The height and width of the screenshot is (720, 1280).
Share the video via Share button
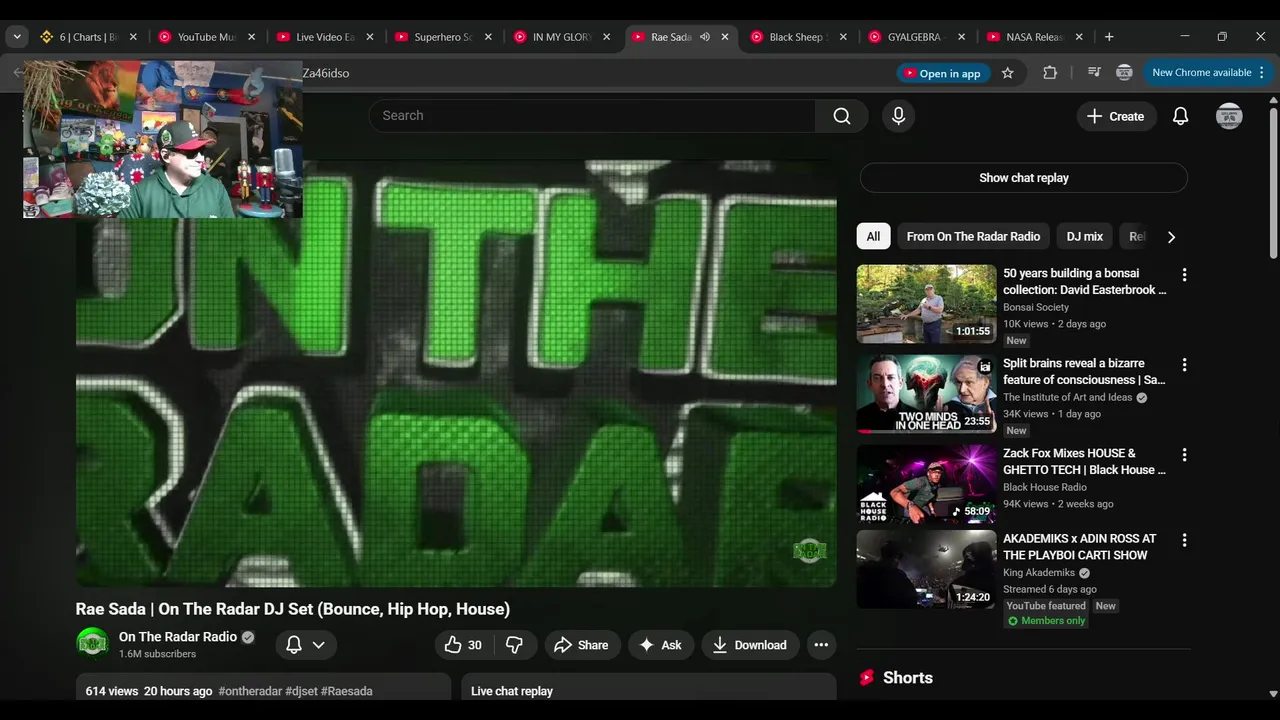582,645
